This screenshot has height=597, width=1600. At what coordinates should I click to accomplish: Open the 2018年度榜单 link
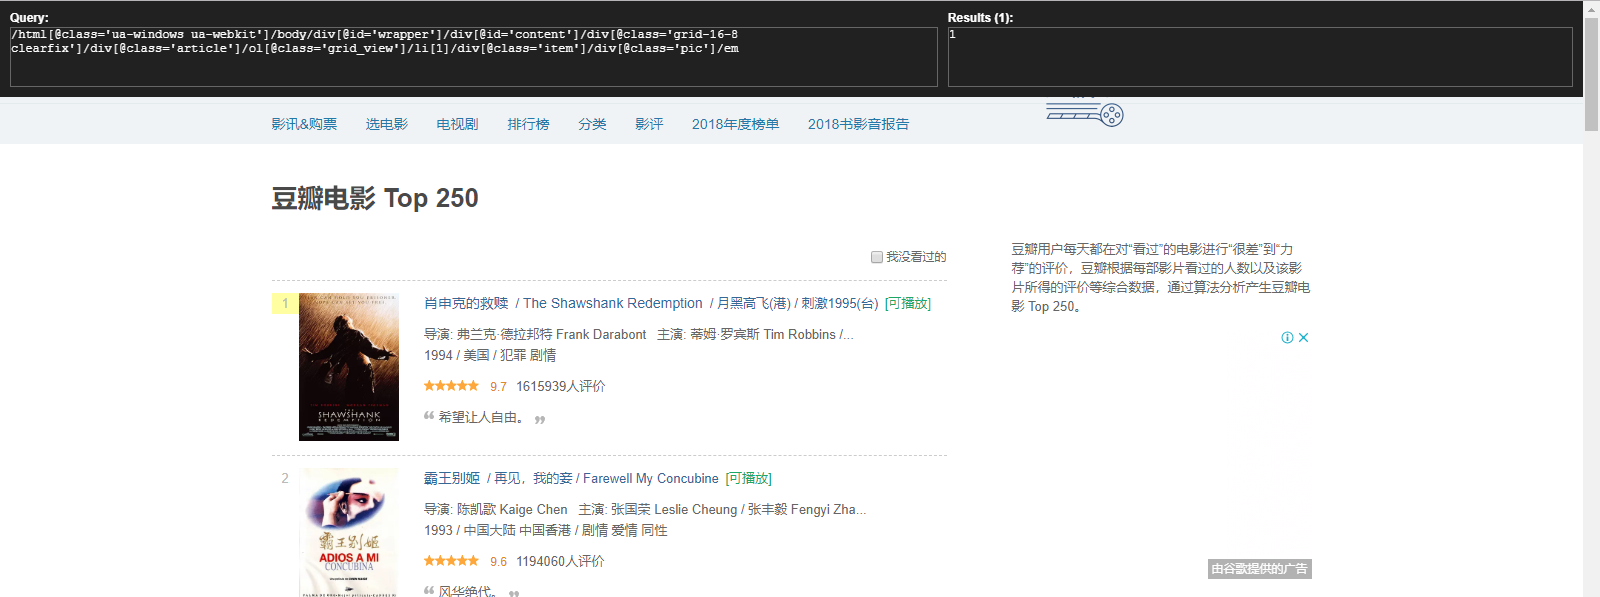point(735,124)
